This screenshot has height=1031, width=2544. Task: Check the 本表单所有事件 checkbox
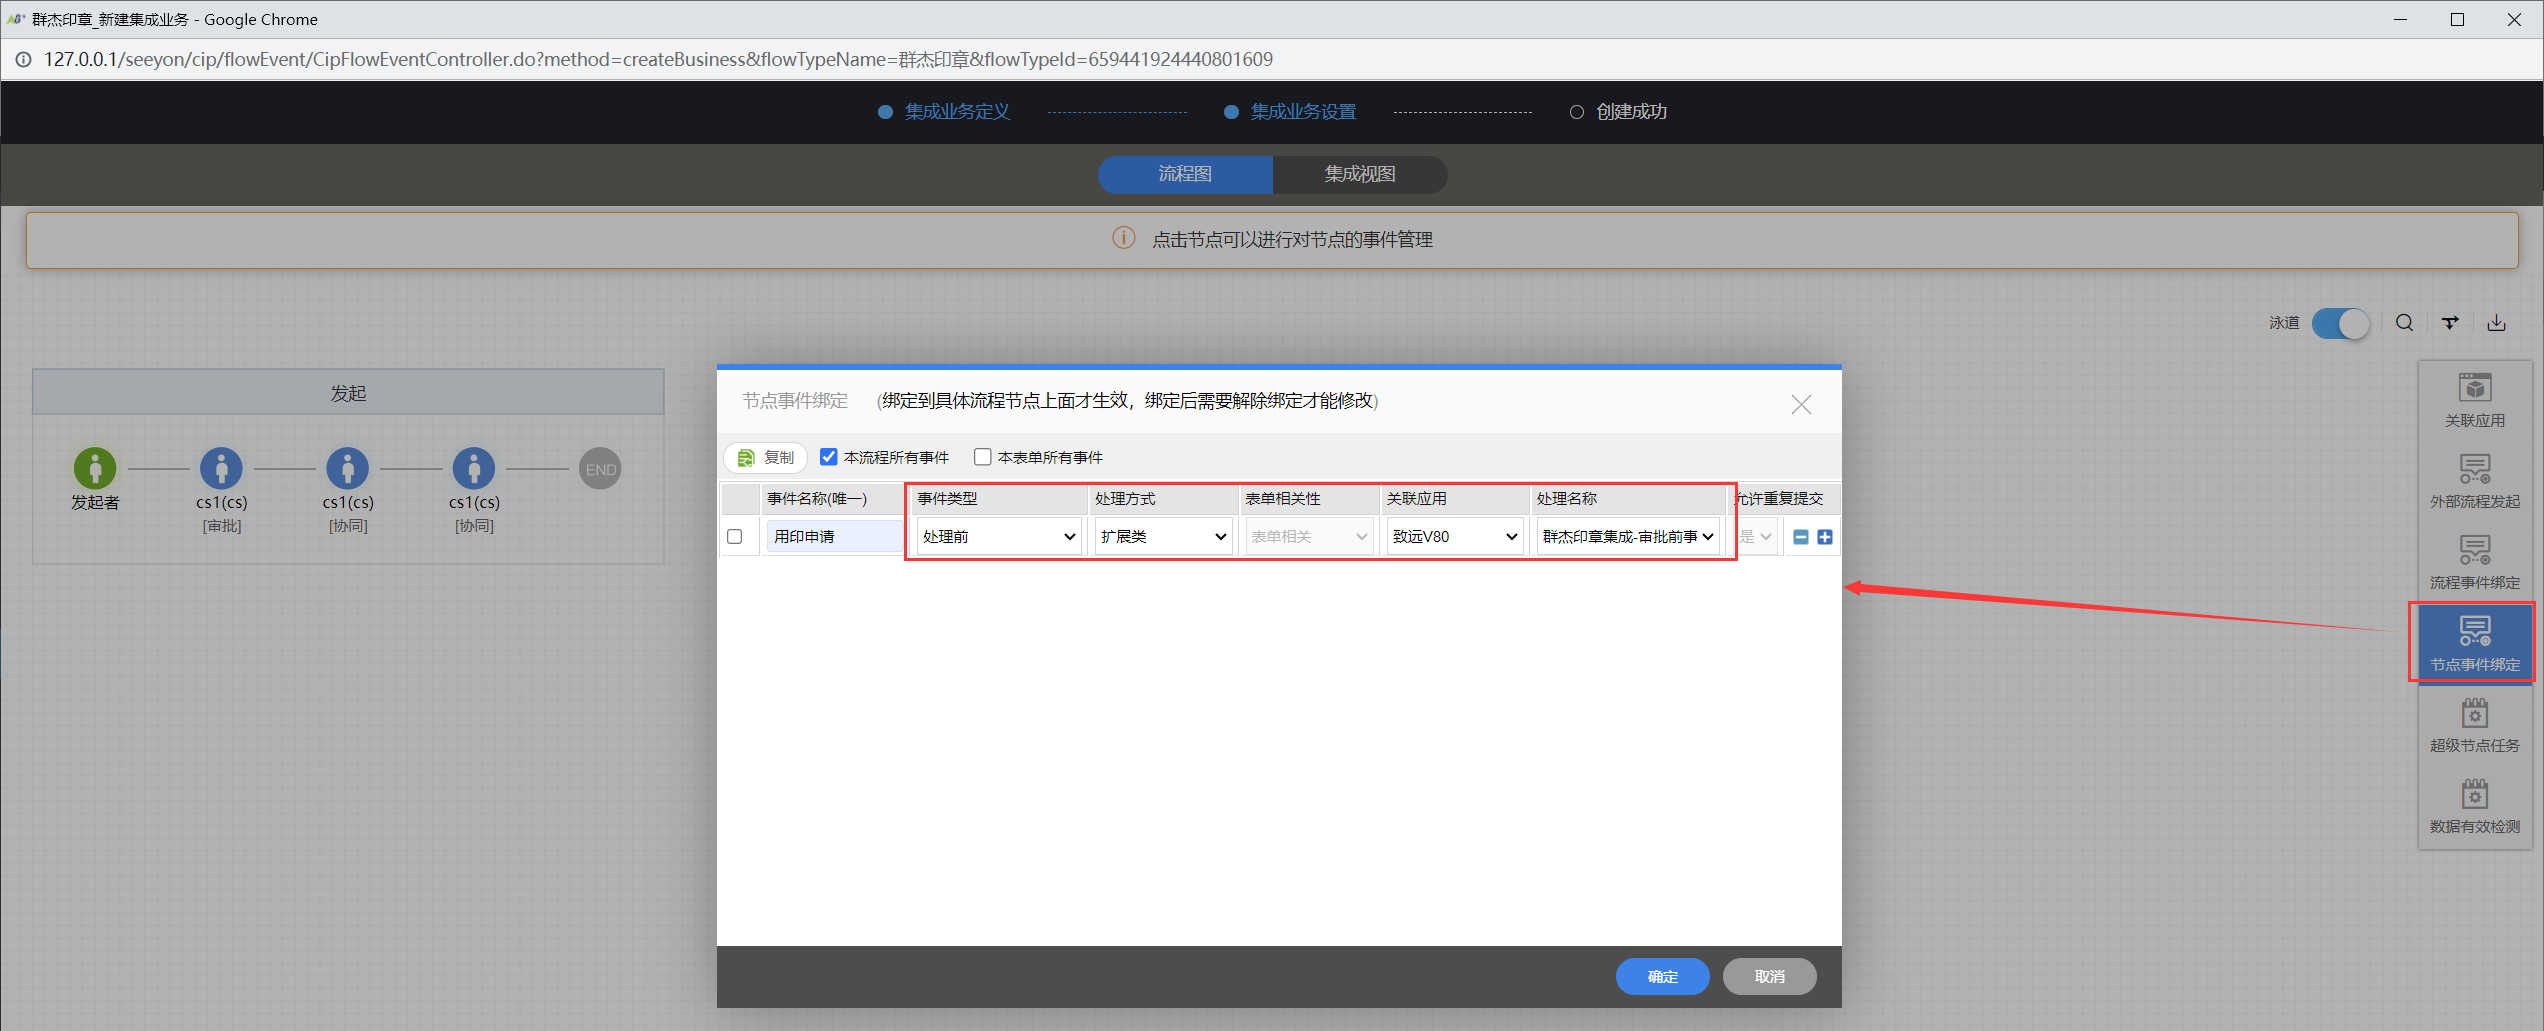click(x=982, y=457)
